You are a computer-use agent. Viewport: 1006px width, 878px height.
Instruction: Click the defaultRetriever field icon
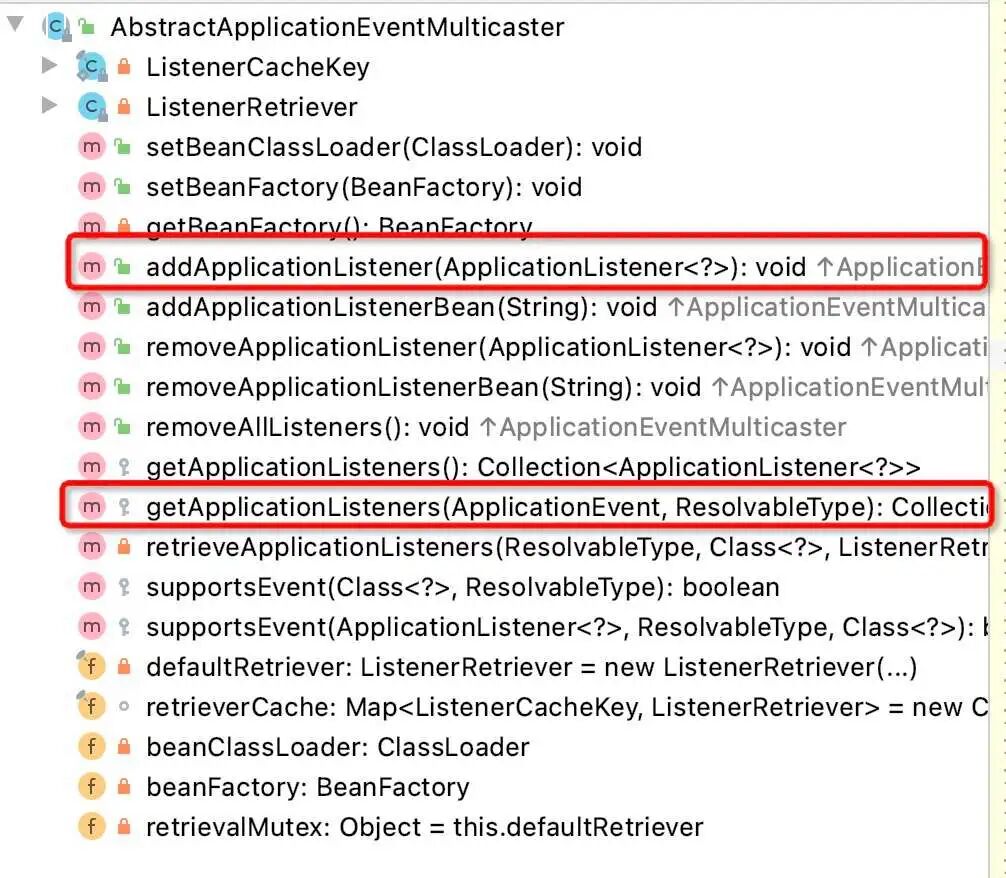(91, 666)
